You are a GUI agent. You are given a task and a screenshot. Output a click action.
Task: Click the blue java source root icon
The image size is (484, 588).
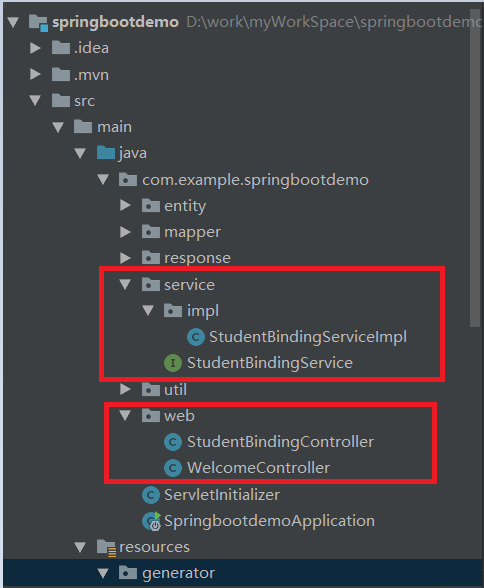click(106, 153)
